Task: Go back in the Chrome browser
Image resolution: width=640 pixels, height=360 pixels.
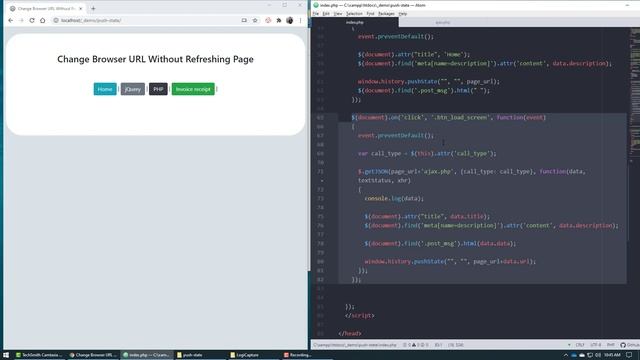Action: pyautogui.click(x=11, y=20)
